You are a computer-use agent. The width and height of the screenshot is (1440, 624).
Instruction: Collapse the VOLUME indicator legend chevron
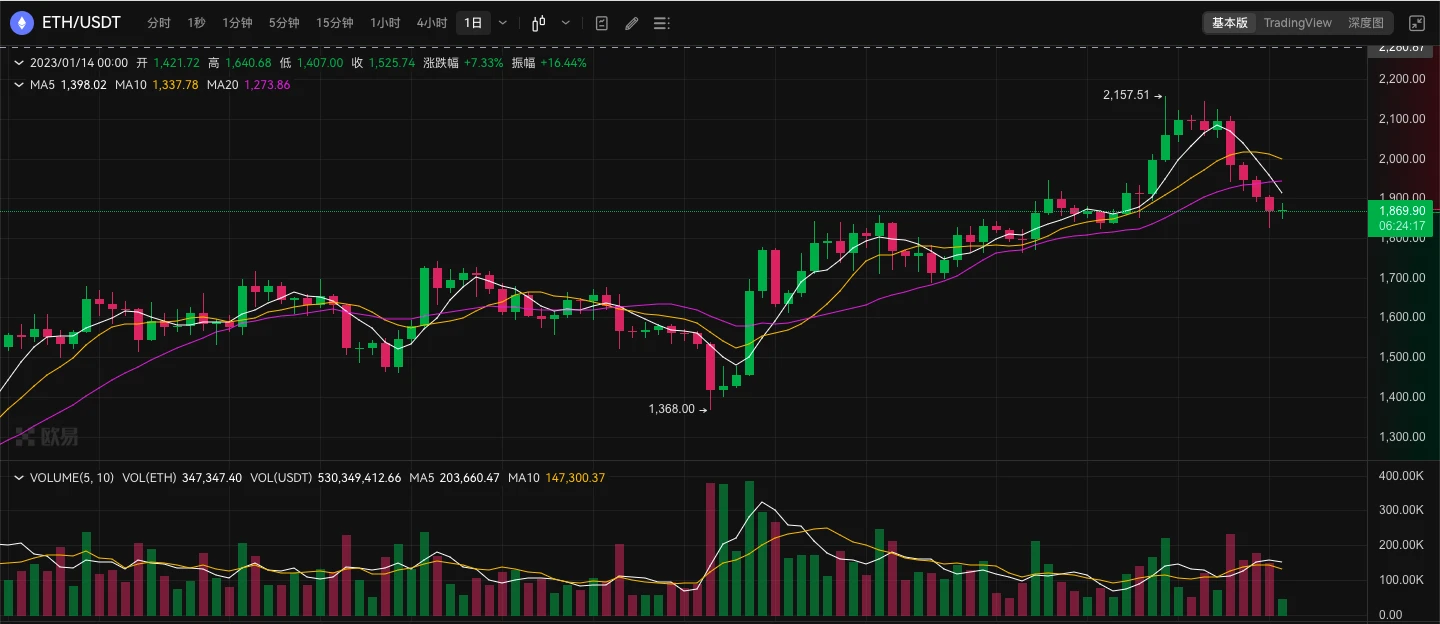pos(20,478)
